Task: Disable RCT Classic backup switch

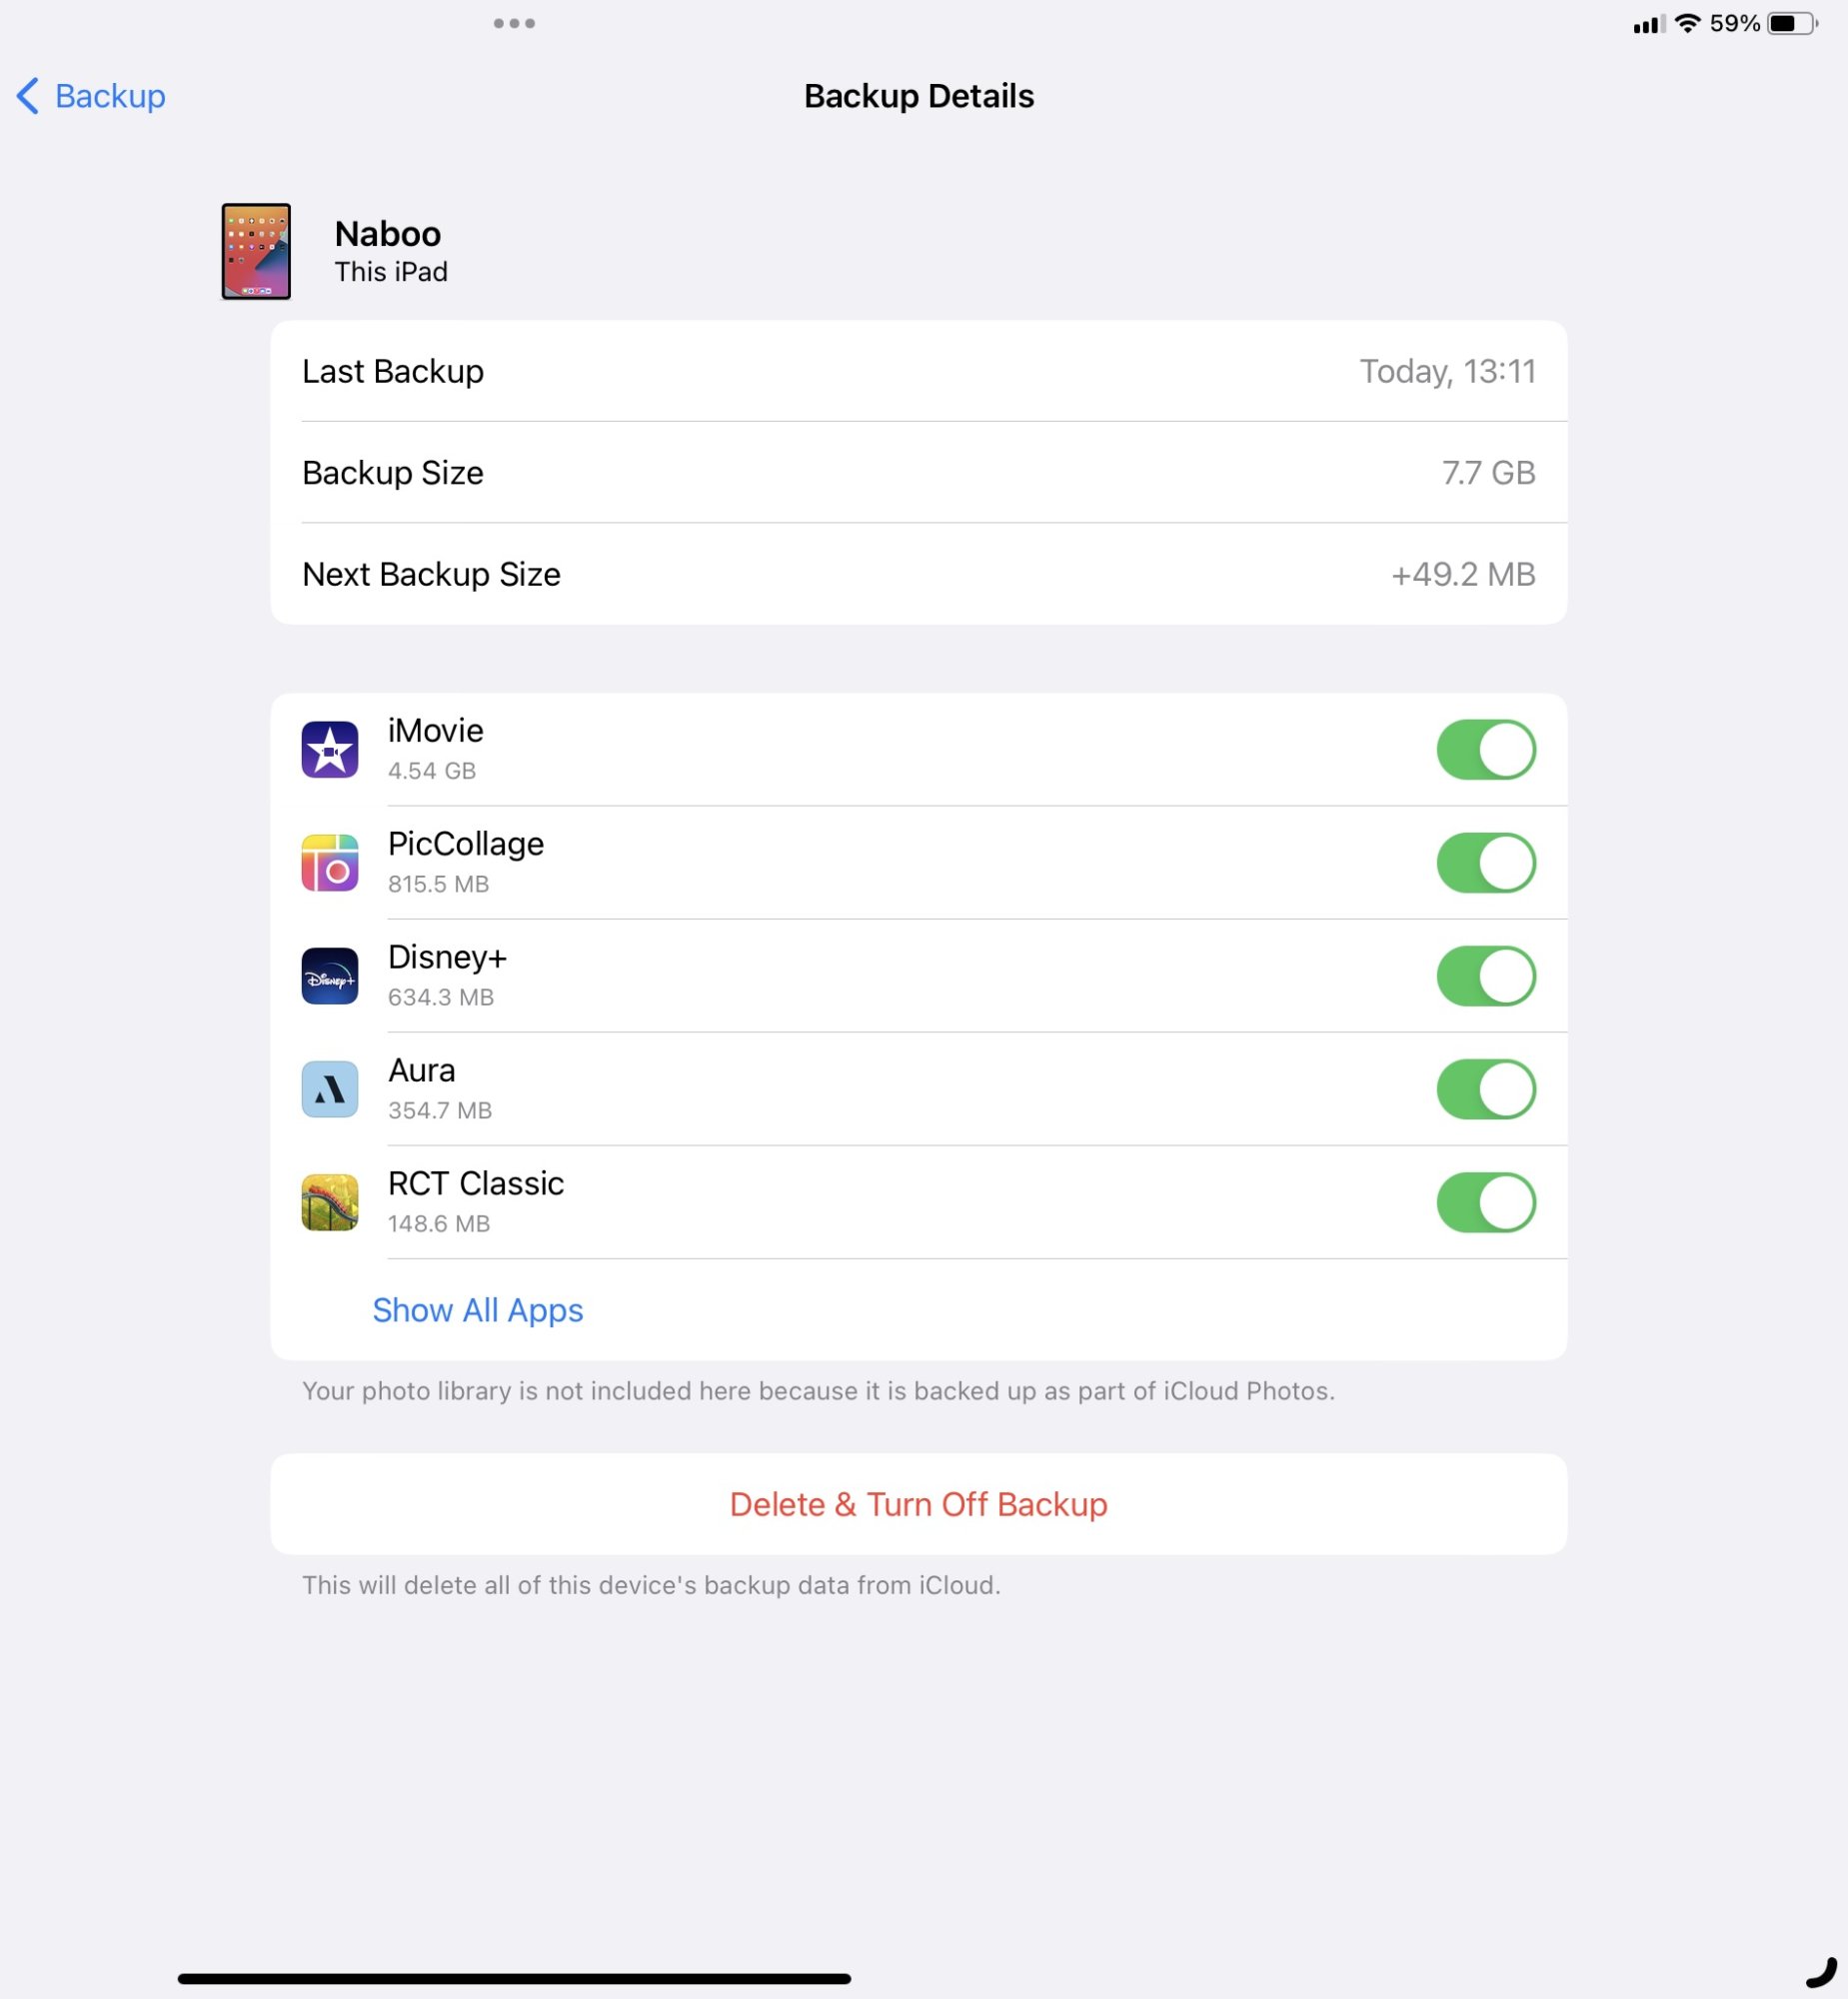Action: click(x=1486, y=1201)
